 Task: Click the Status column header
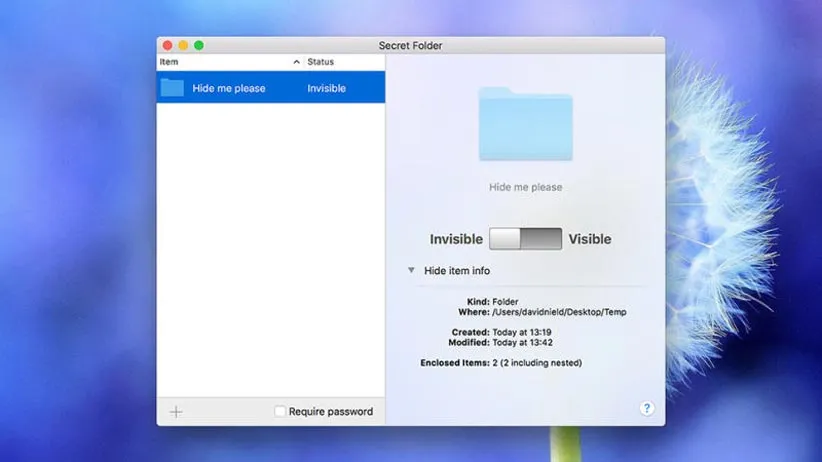pos(321,62)
